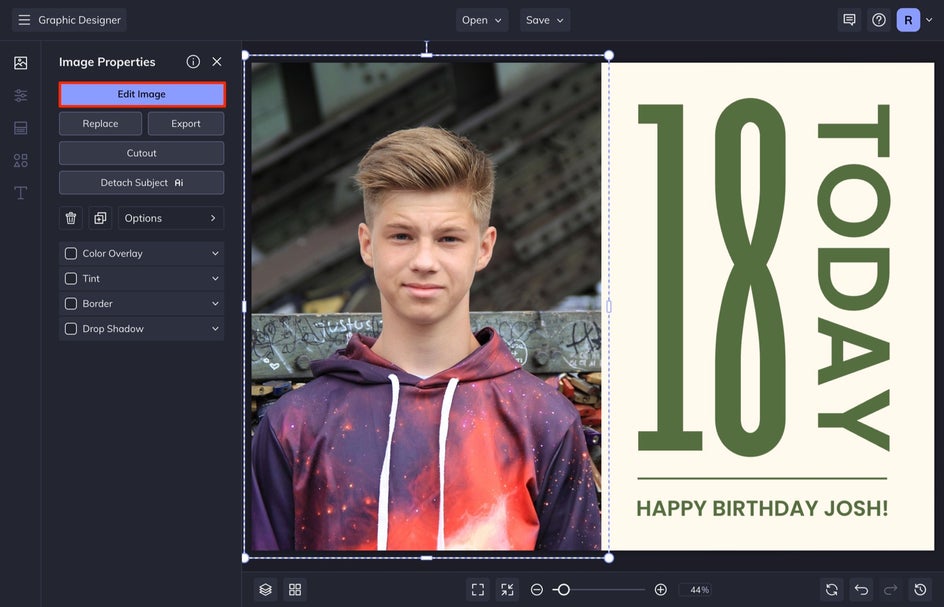Click the Detach Subject AI button
The width and height of the screenshot is (944, 607).
[x=141, y=182]
